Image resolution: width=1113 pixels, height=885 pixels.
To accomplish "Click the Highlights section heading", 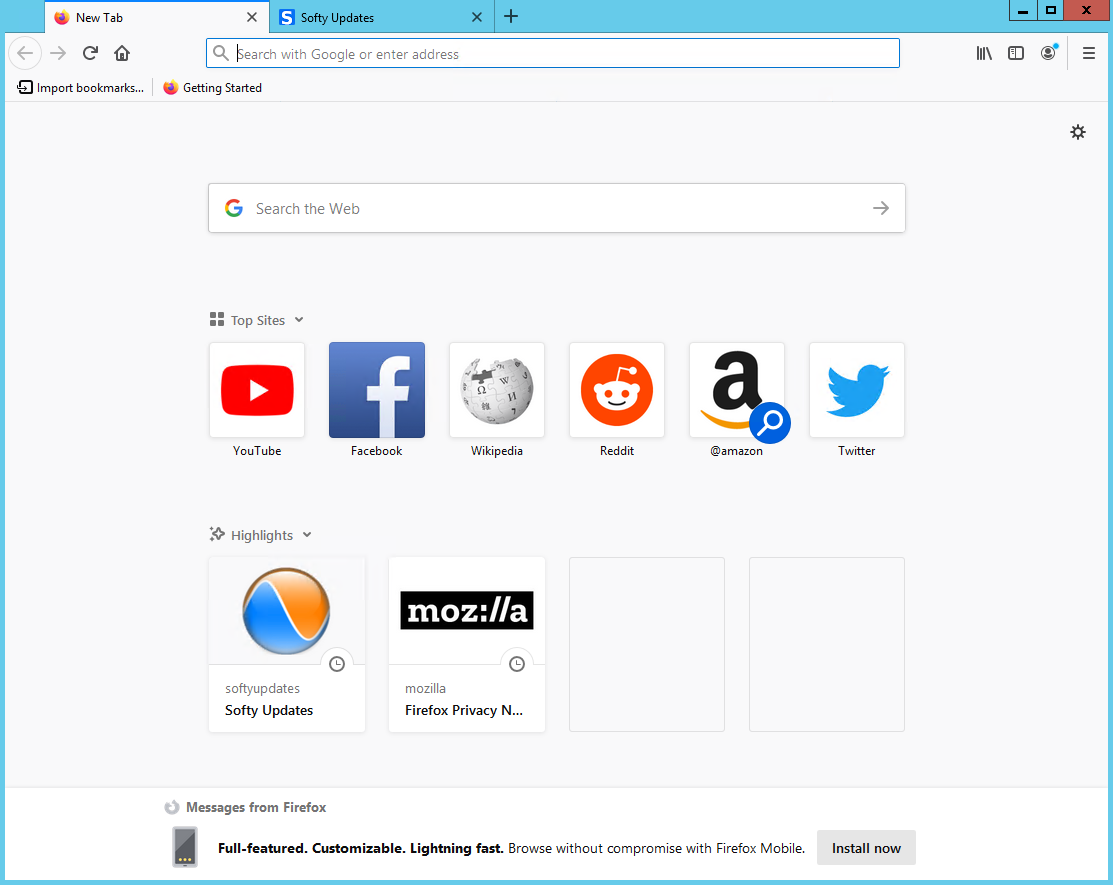I will click(x=262, y=535).
